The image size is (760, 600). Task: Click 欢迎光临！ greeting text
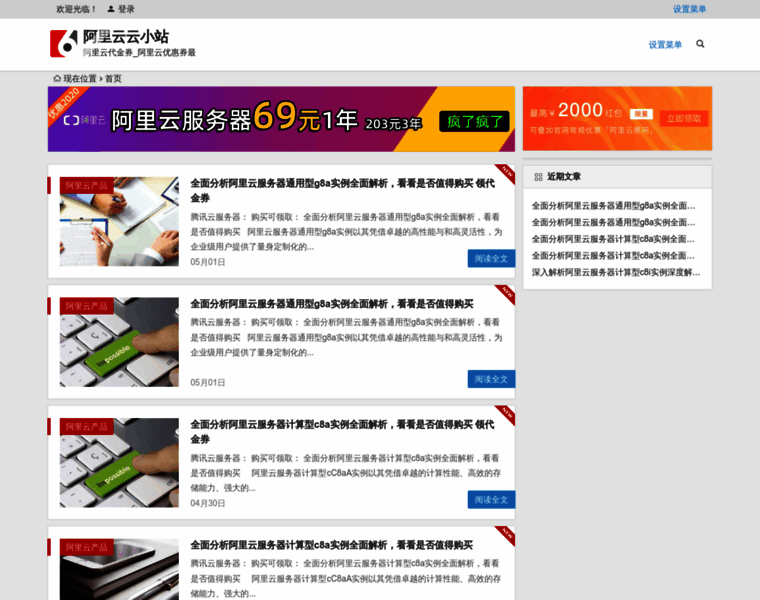tap(76, 9)
